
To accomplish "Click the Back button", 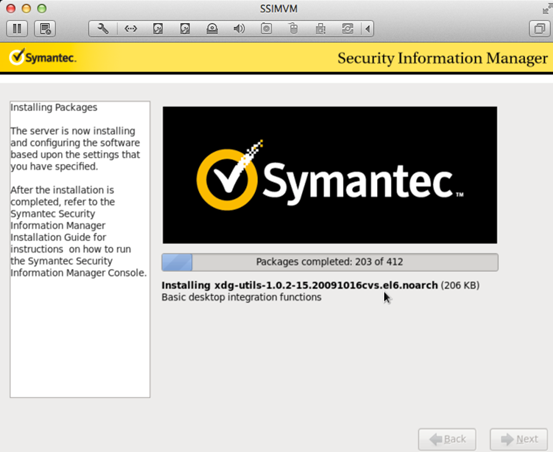I will 447,439.
